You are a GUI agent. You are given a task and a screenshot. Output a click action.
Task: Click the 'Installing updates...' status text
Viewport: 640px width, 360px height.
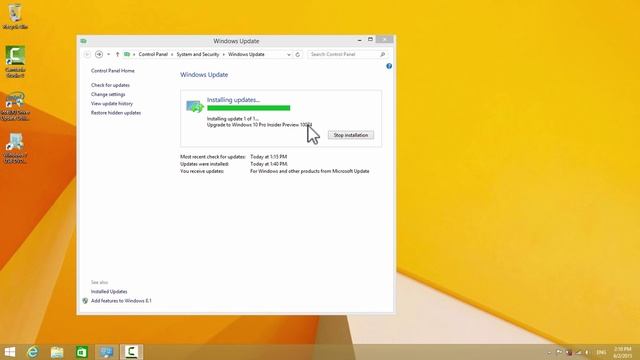233,100
